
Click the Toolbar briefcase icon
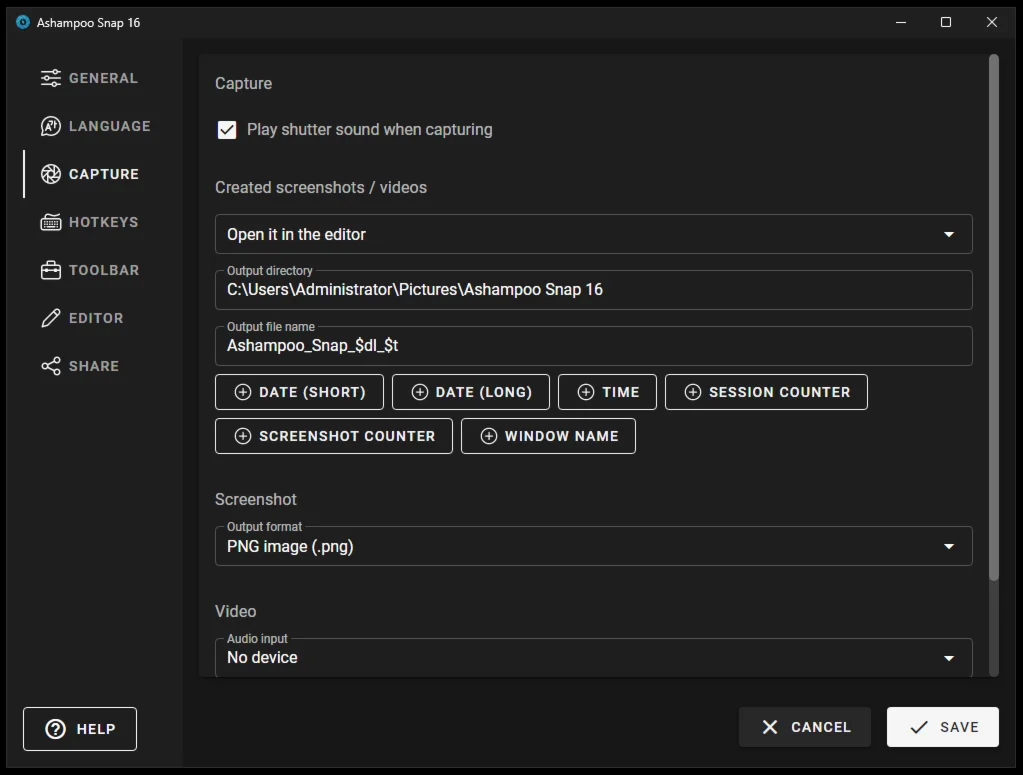[x=50, y=270]
